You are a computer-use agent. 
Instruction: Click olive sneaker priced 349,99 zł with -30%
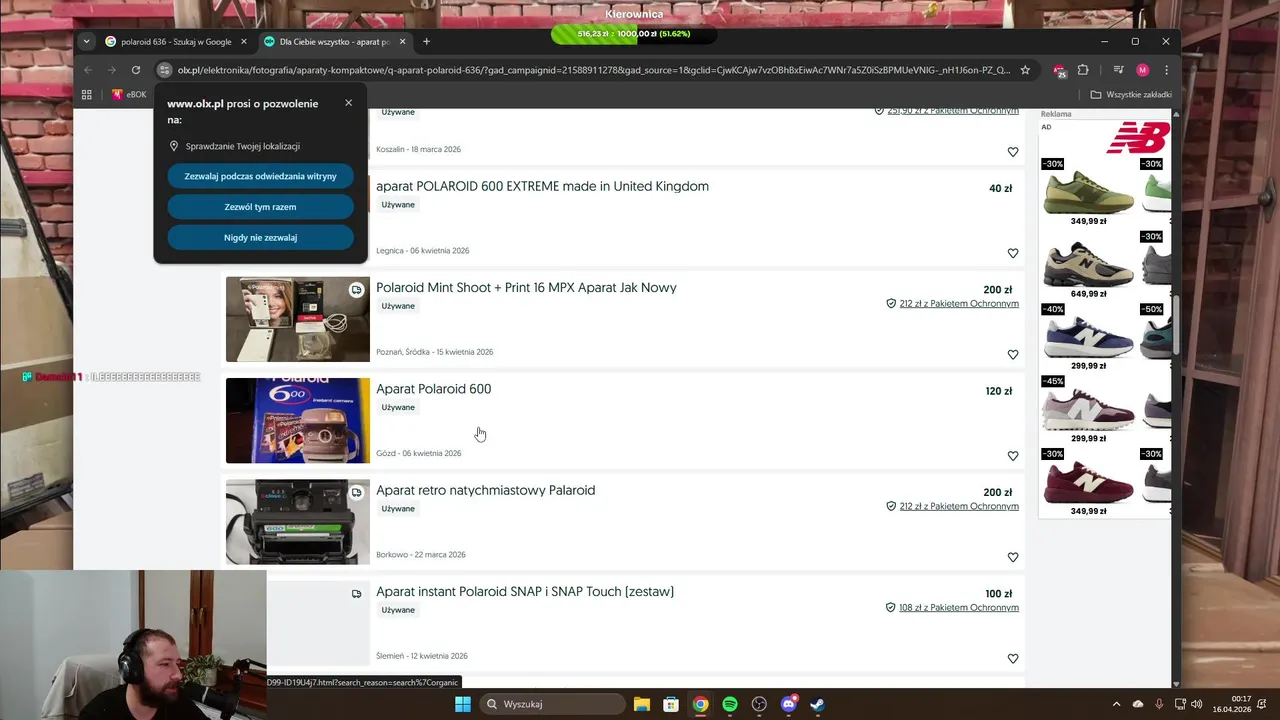pyautogui.click(x=1088, y=192)
